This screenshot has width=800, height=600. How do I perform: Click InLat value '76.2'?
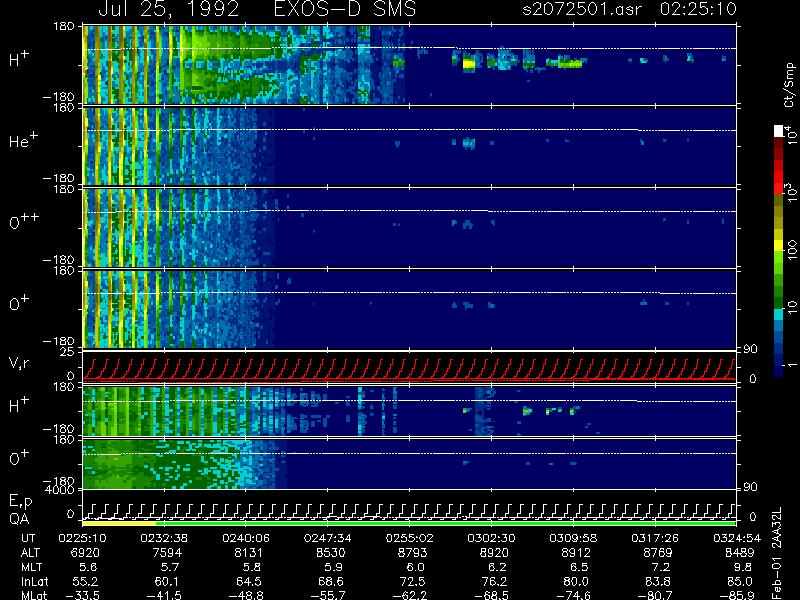(x=494, y=581)
